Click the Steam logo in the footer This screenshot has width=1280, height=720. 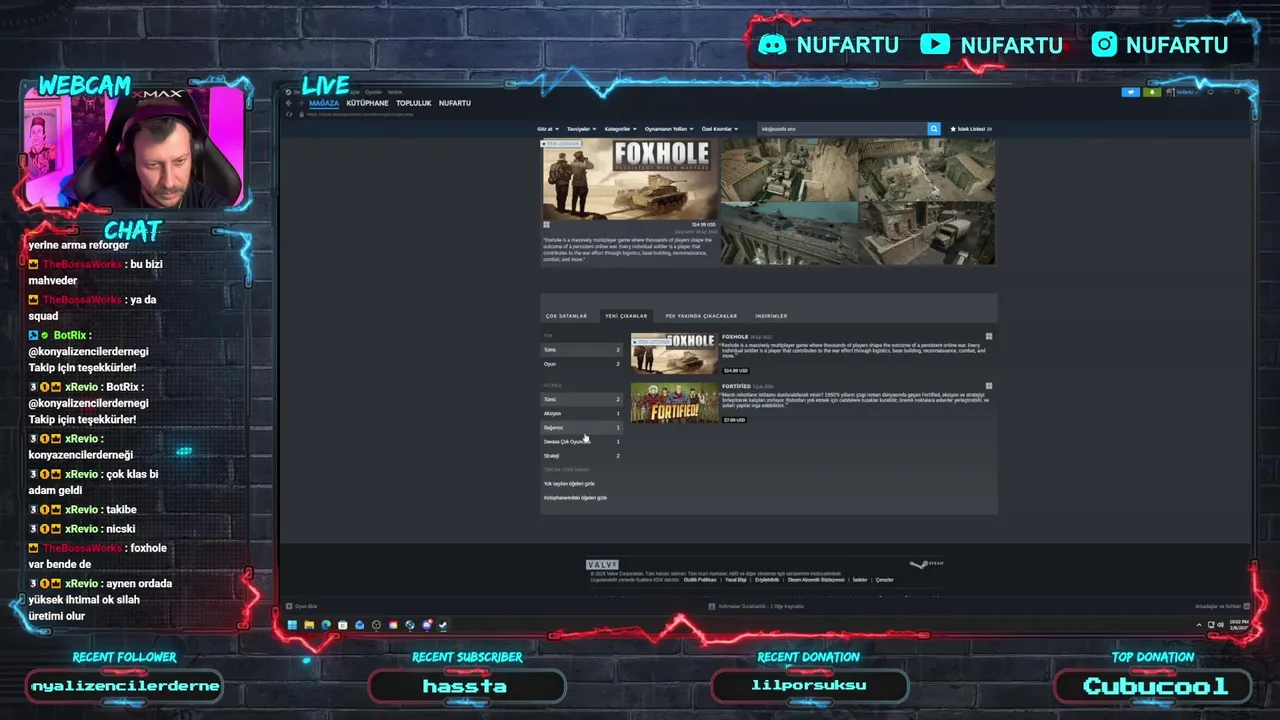[927, 564]
